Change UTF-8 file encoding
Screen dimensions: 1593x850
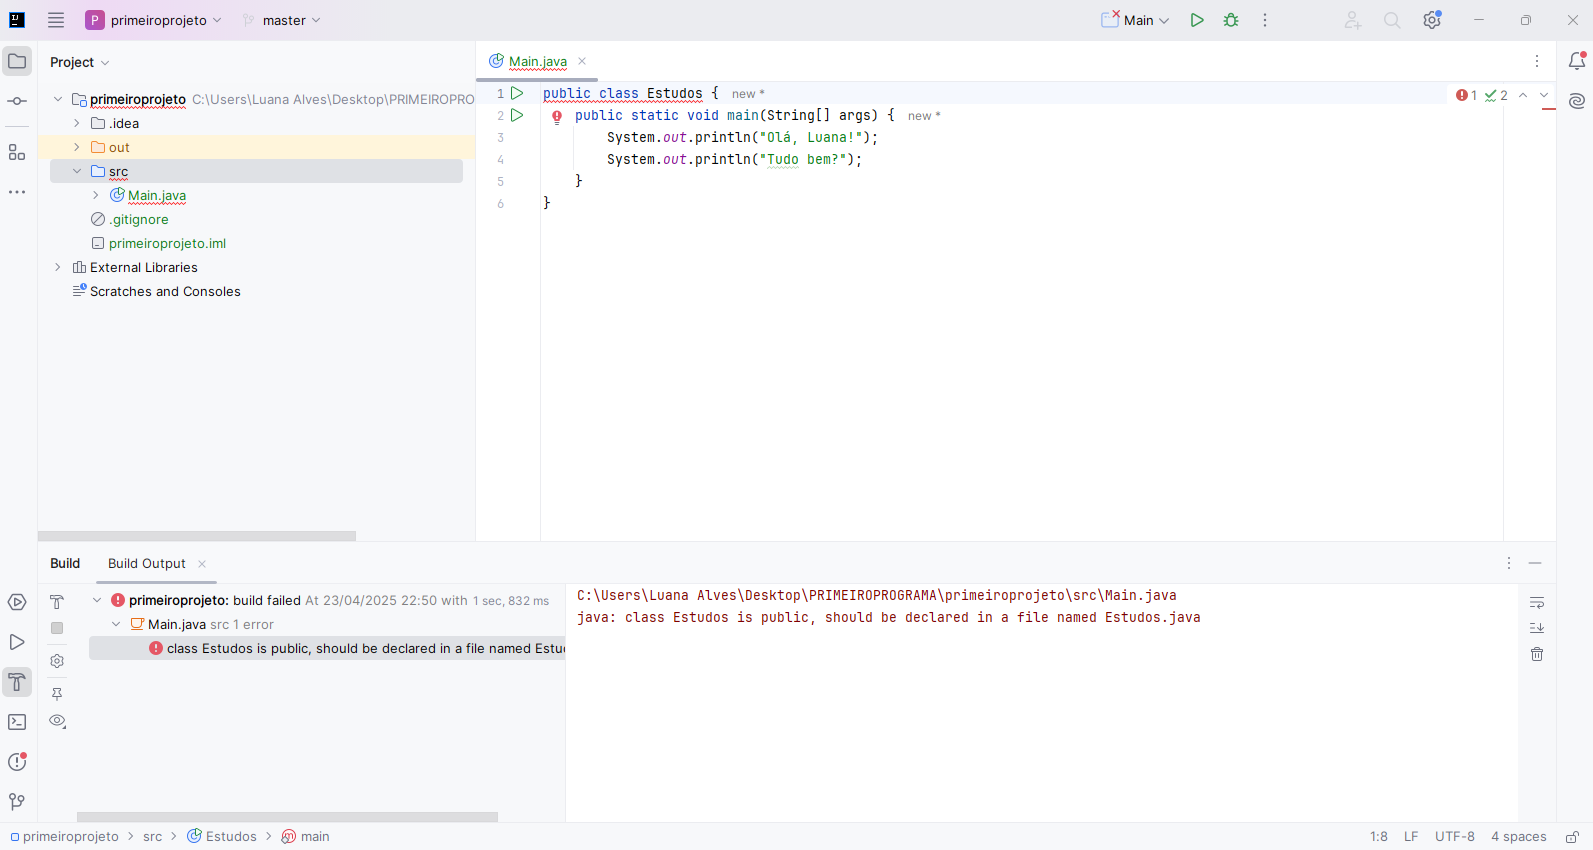[1455, 837]
